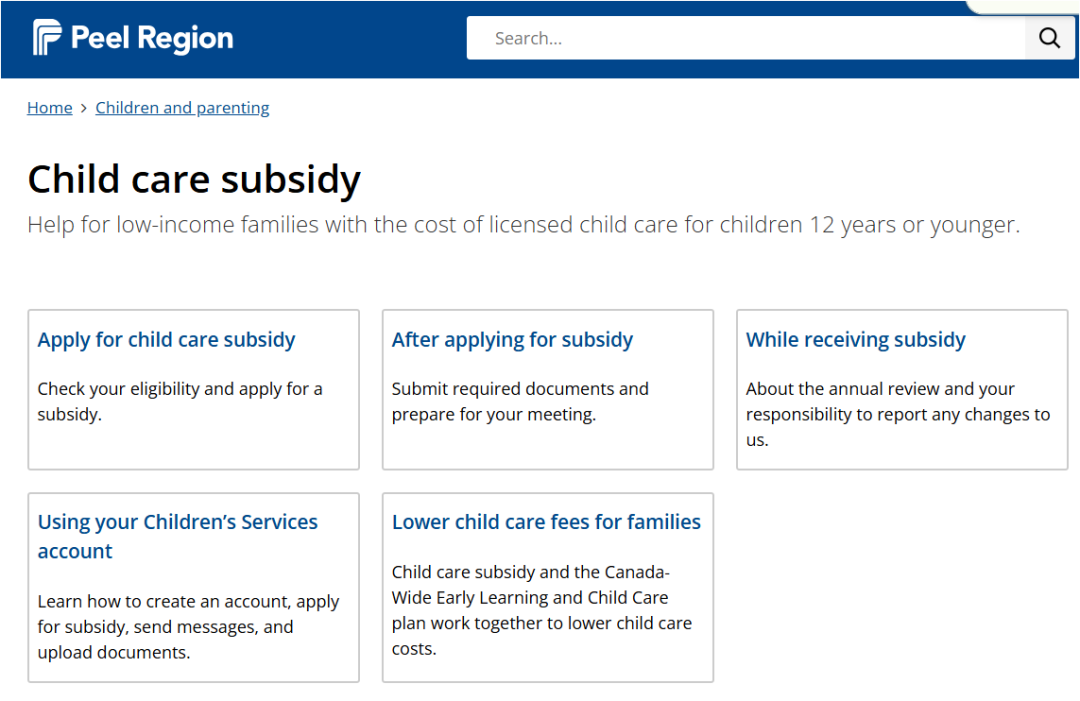Go to Children and parenting breadcrumb
This screenshot has height=701, width=1080.
click(x=183, y=108)
